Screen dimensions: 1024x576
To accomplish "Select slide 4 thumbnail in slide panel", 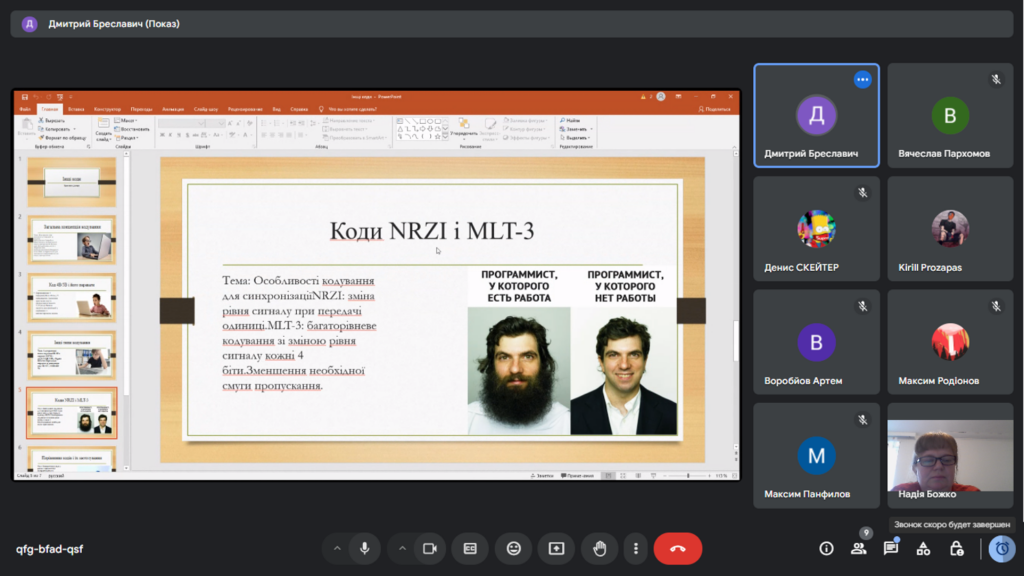I will (x=72, y=355).
